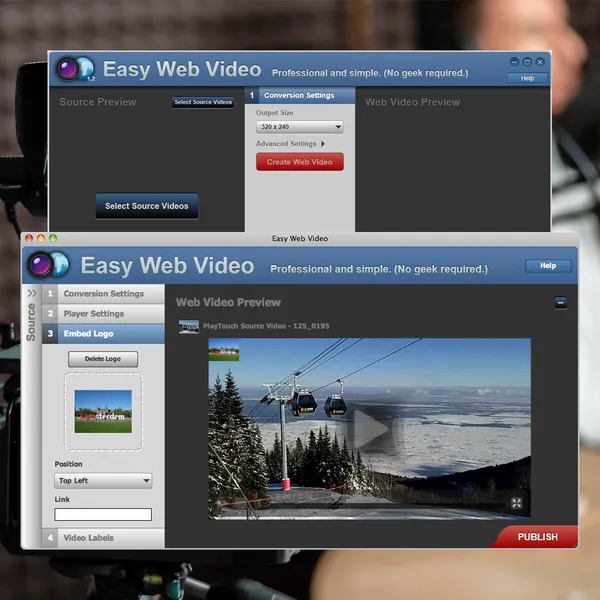This screenshot has width=600, height=600.
Task: Open the Player Settings step
Action: click(x=103, y=314)
